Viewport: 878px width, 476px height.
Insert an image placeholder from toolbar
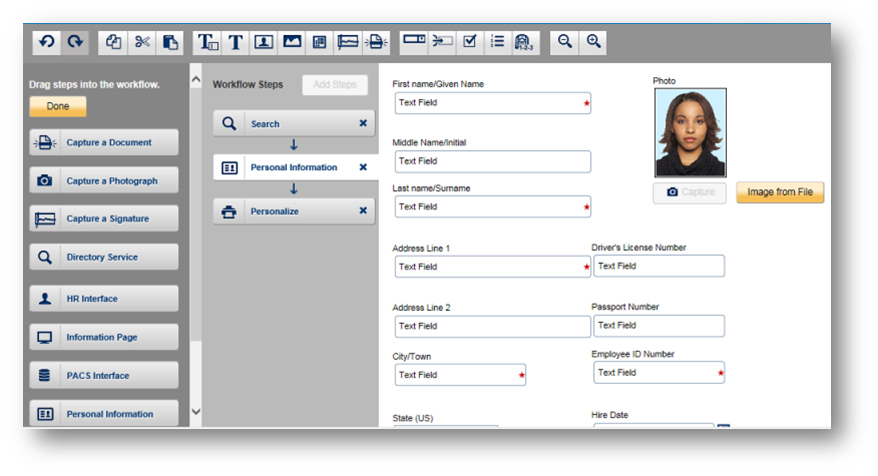coord(292,42)
